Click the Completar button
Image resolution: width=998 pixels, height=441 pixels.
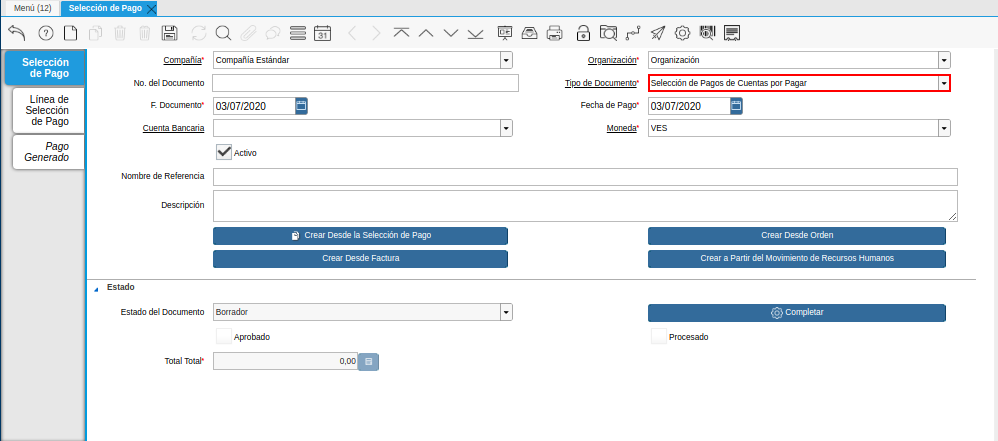(x=797, y=312)
